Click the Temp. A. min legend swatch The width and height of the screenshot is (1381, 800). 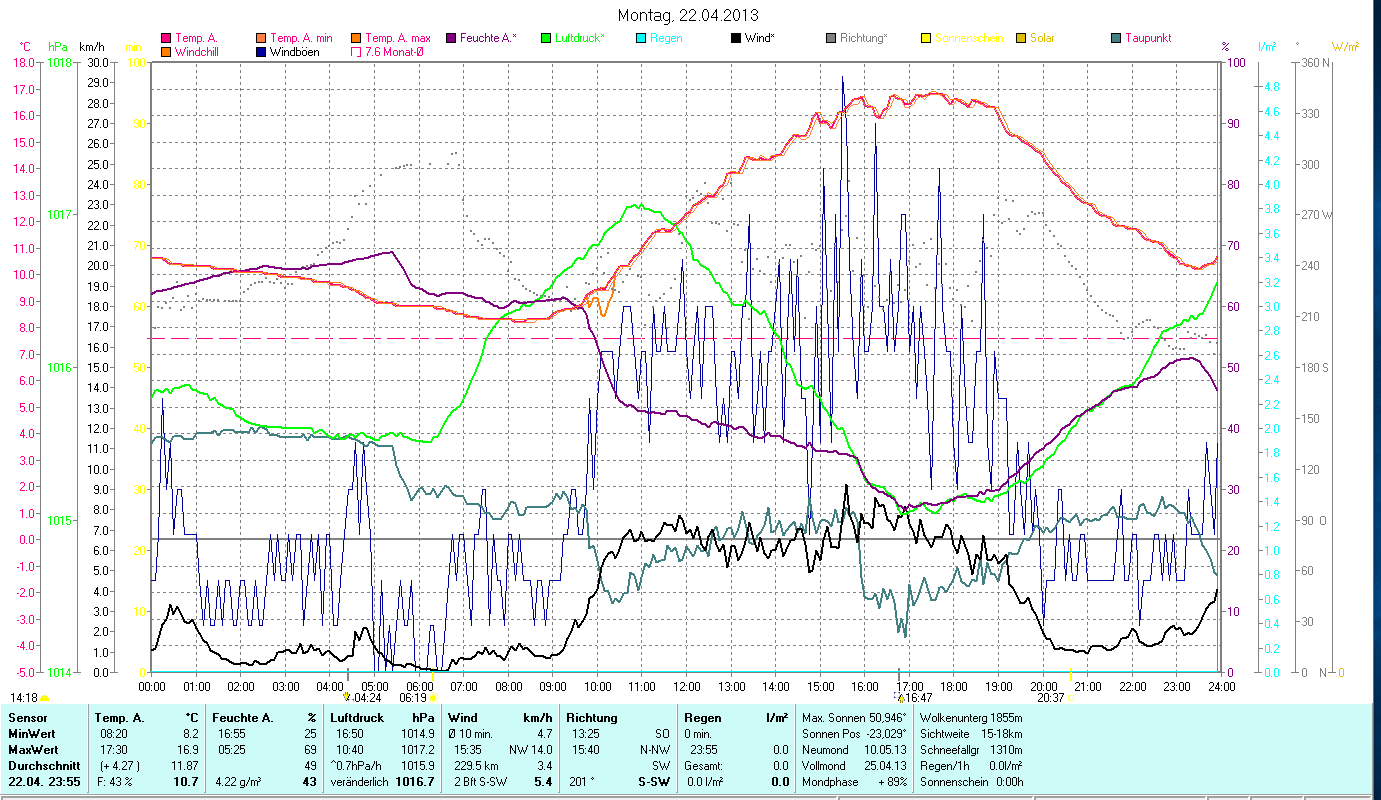pyautogui.click(x=262, y=38)
